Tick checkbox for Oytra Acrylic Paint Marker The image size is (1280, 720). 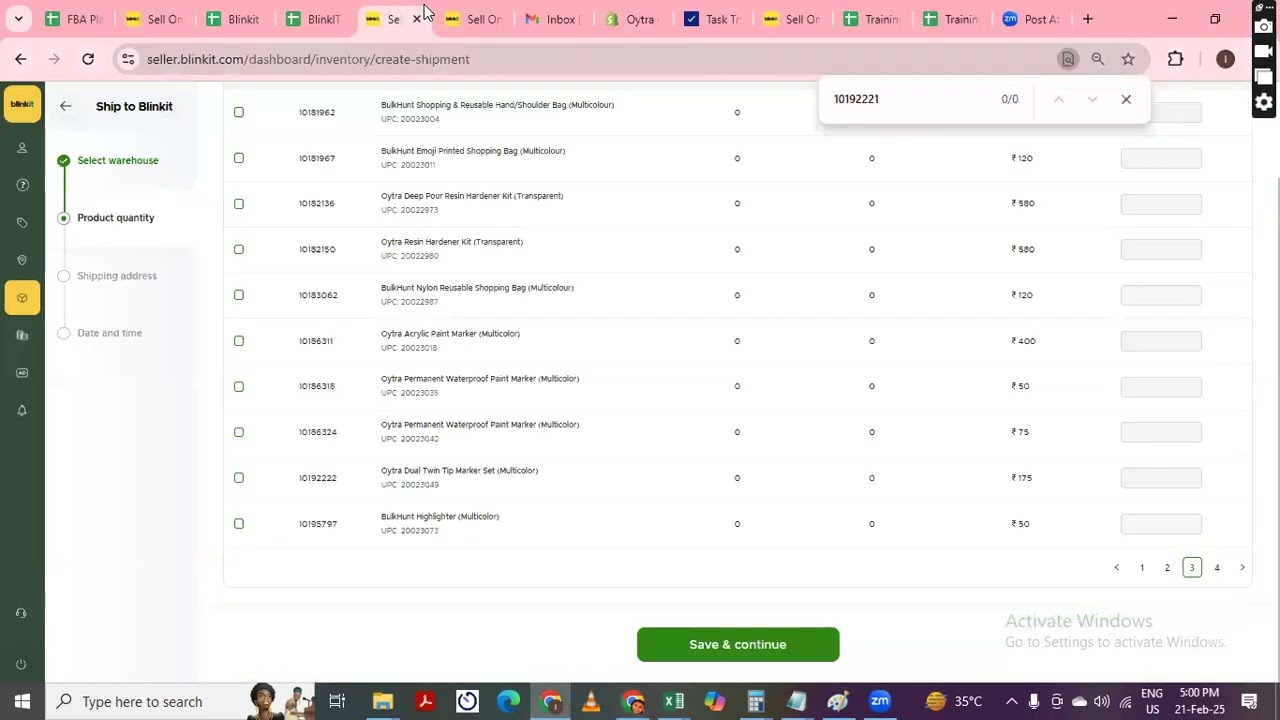point(239,341)
